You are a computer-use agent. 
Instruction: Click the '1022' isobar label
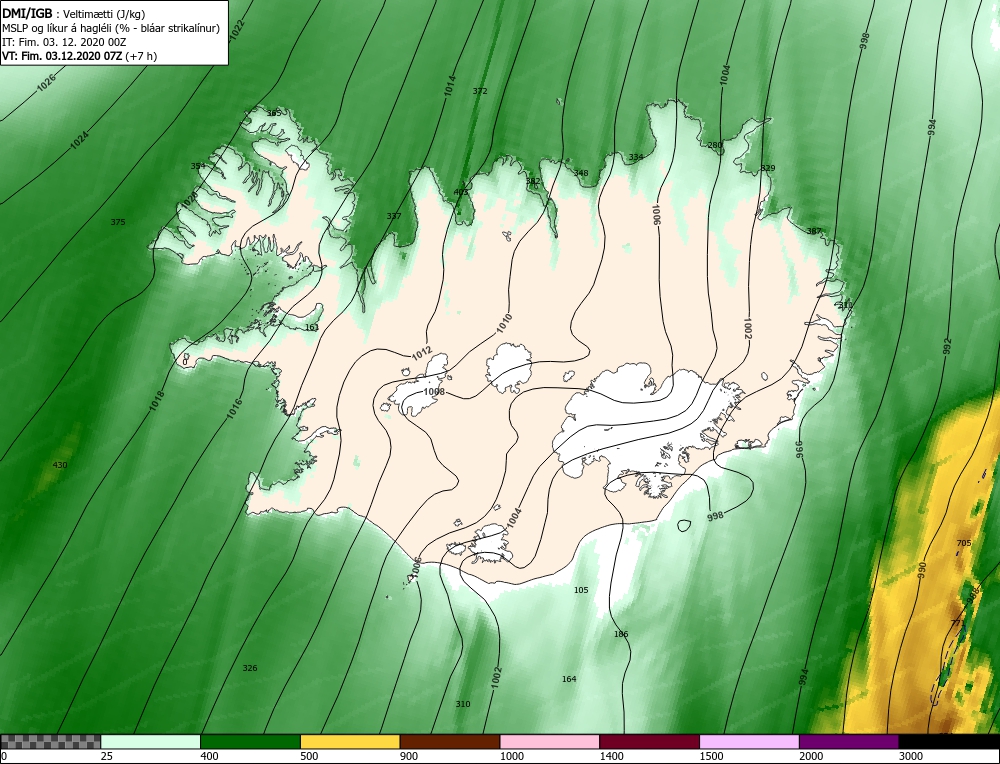(x=237, y=30)
